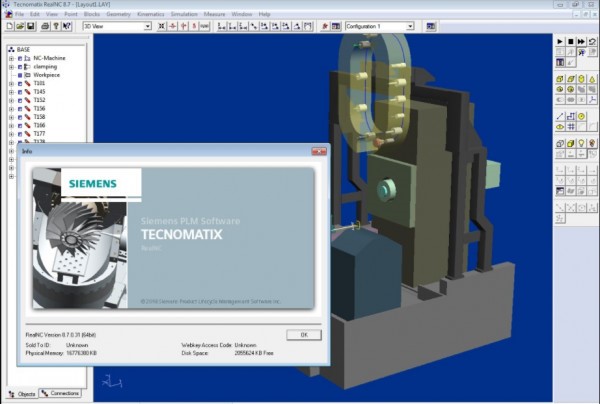Toggle the light bulb icon
600x404 pixels.
[x=581, y=143]
